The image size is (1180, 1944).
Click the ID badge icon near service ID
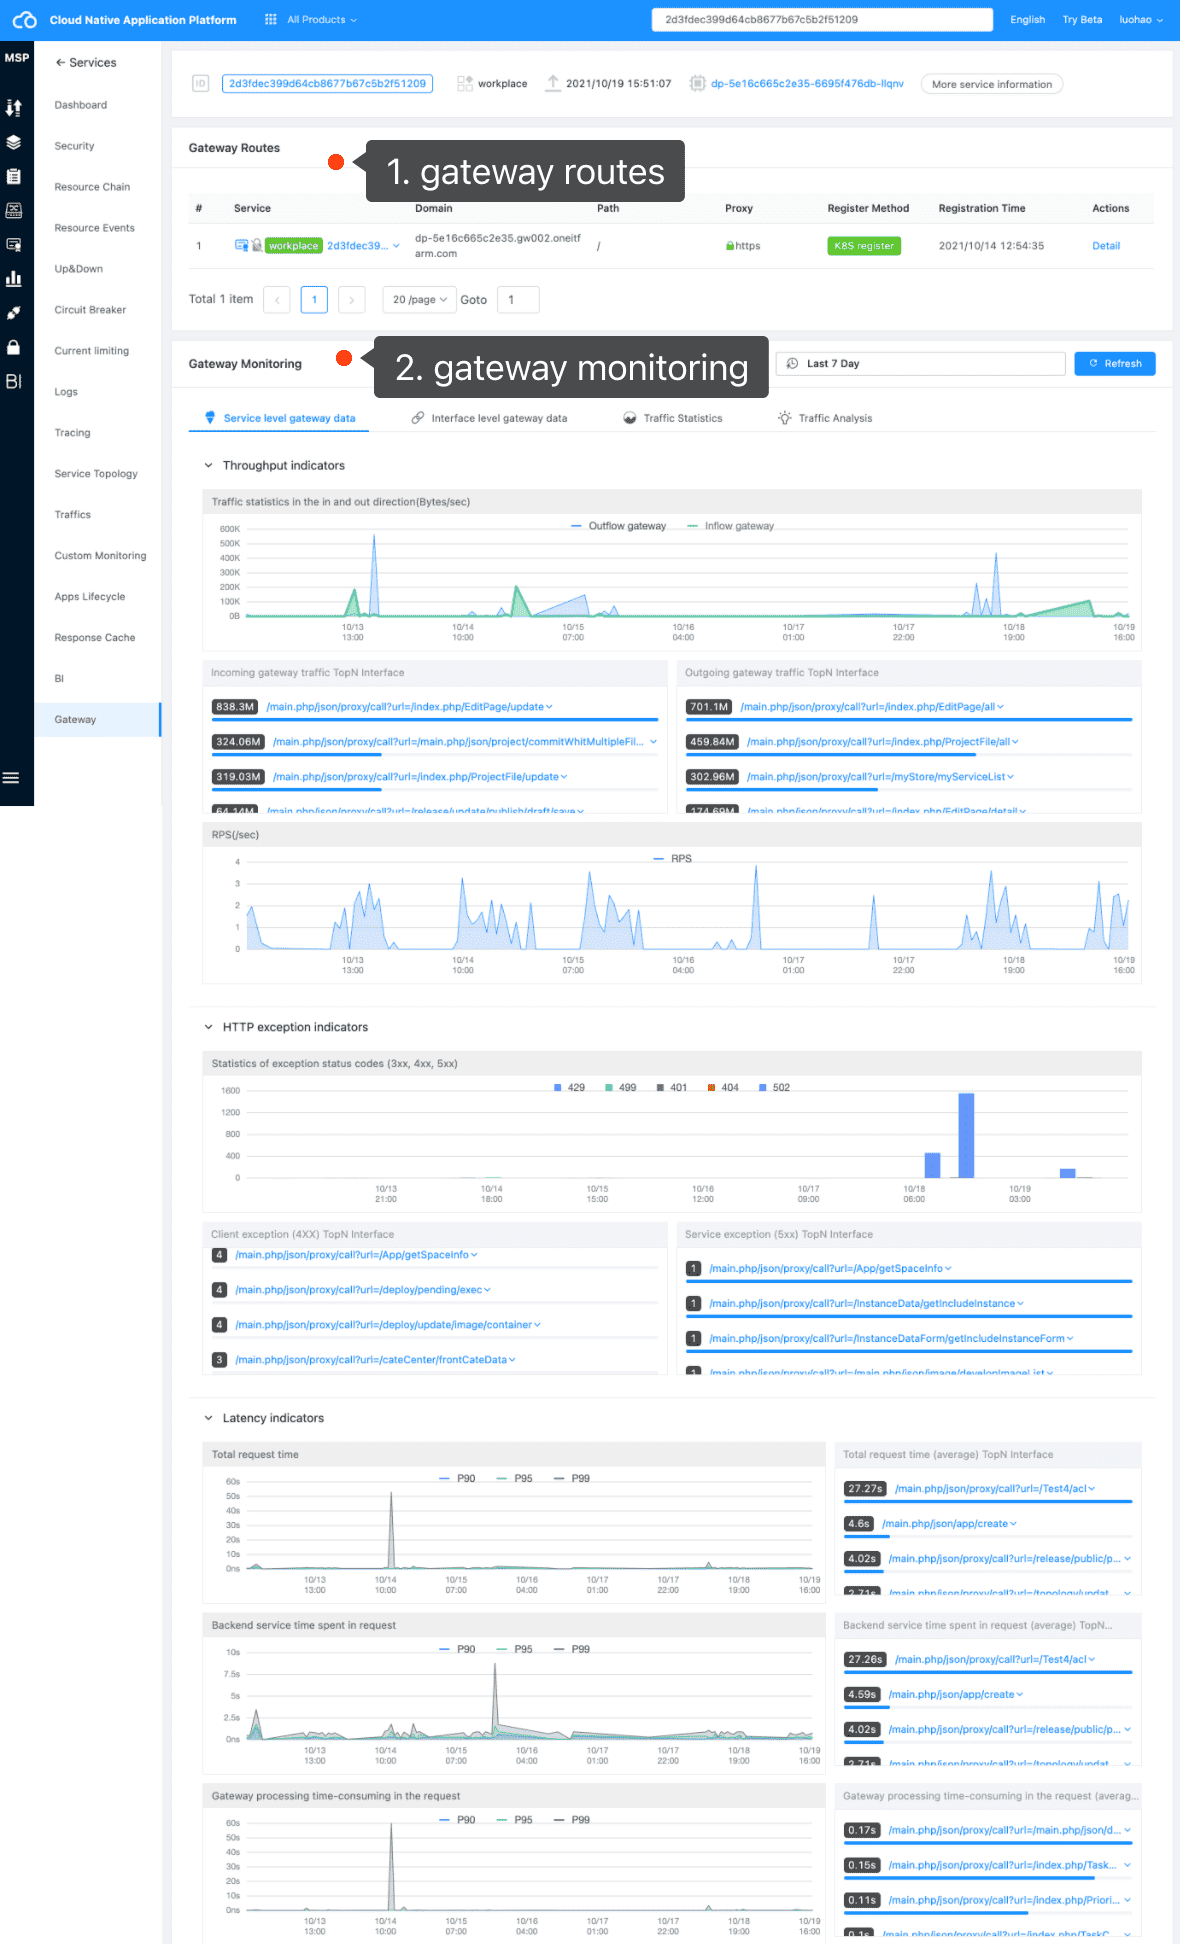click(201, 84)
